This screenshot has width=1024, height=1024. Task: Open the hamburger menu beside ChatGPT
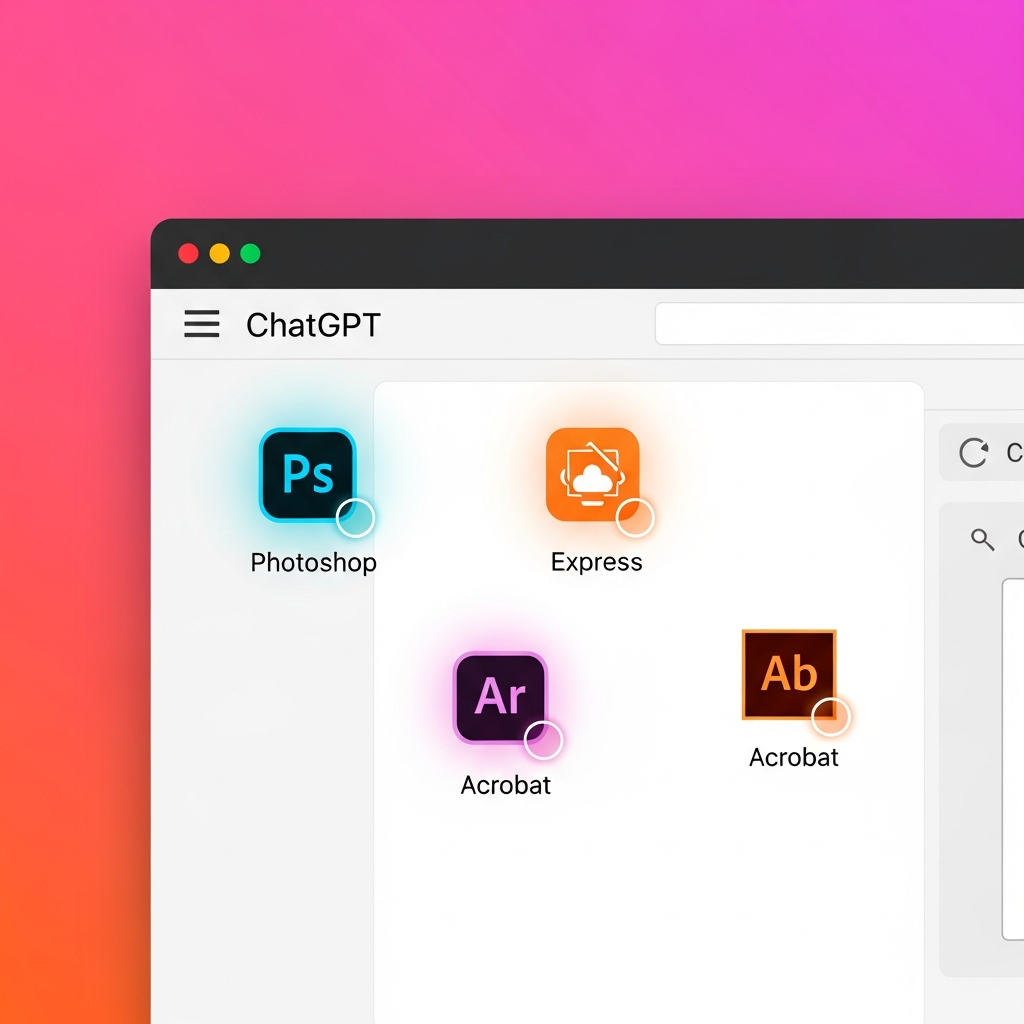(201, 324)
